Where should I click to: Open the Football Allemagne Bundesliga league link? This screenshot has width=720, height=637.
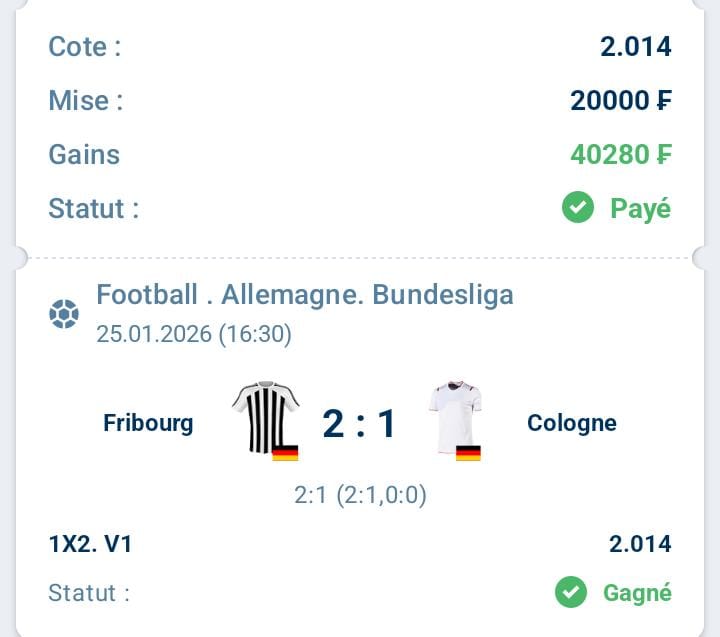pos(305,295)
